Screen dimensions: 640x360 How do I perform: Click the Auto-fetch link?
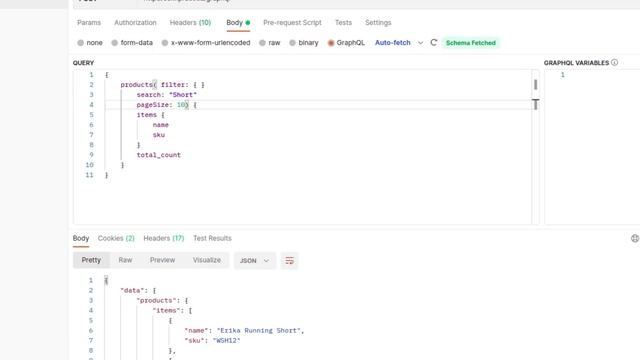(x=393, y=42)
